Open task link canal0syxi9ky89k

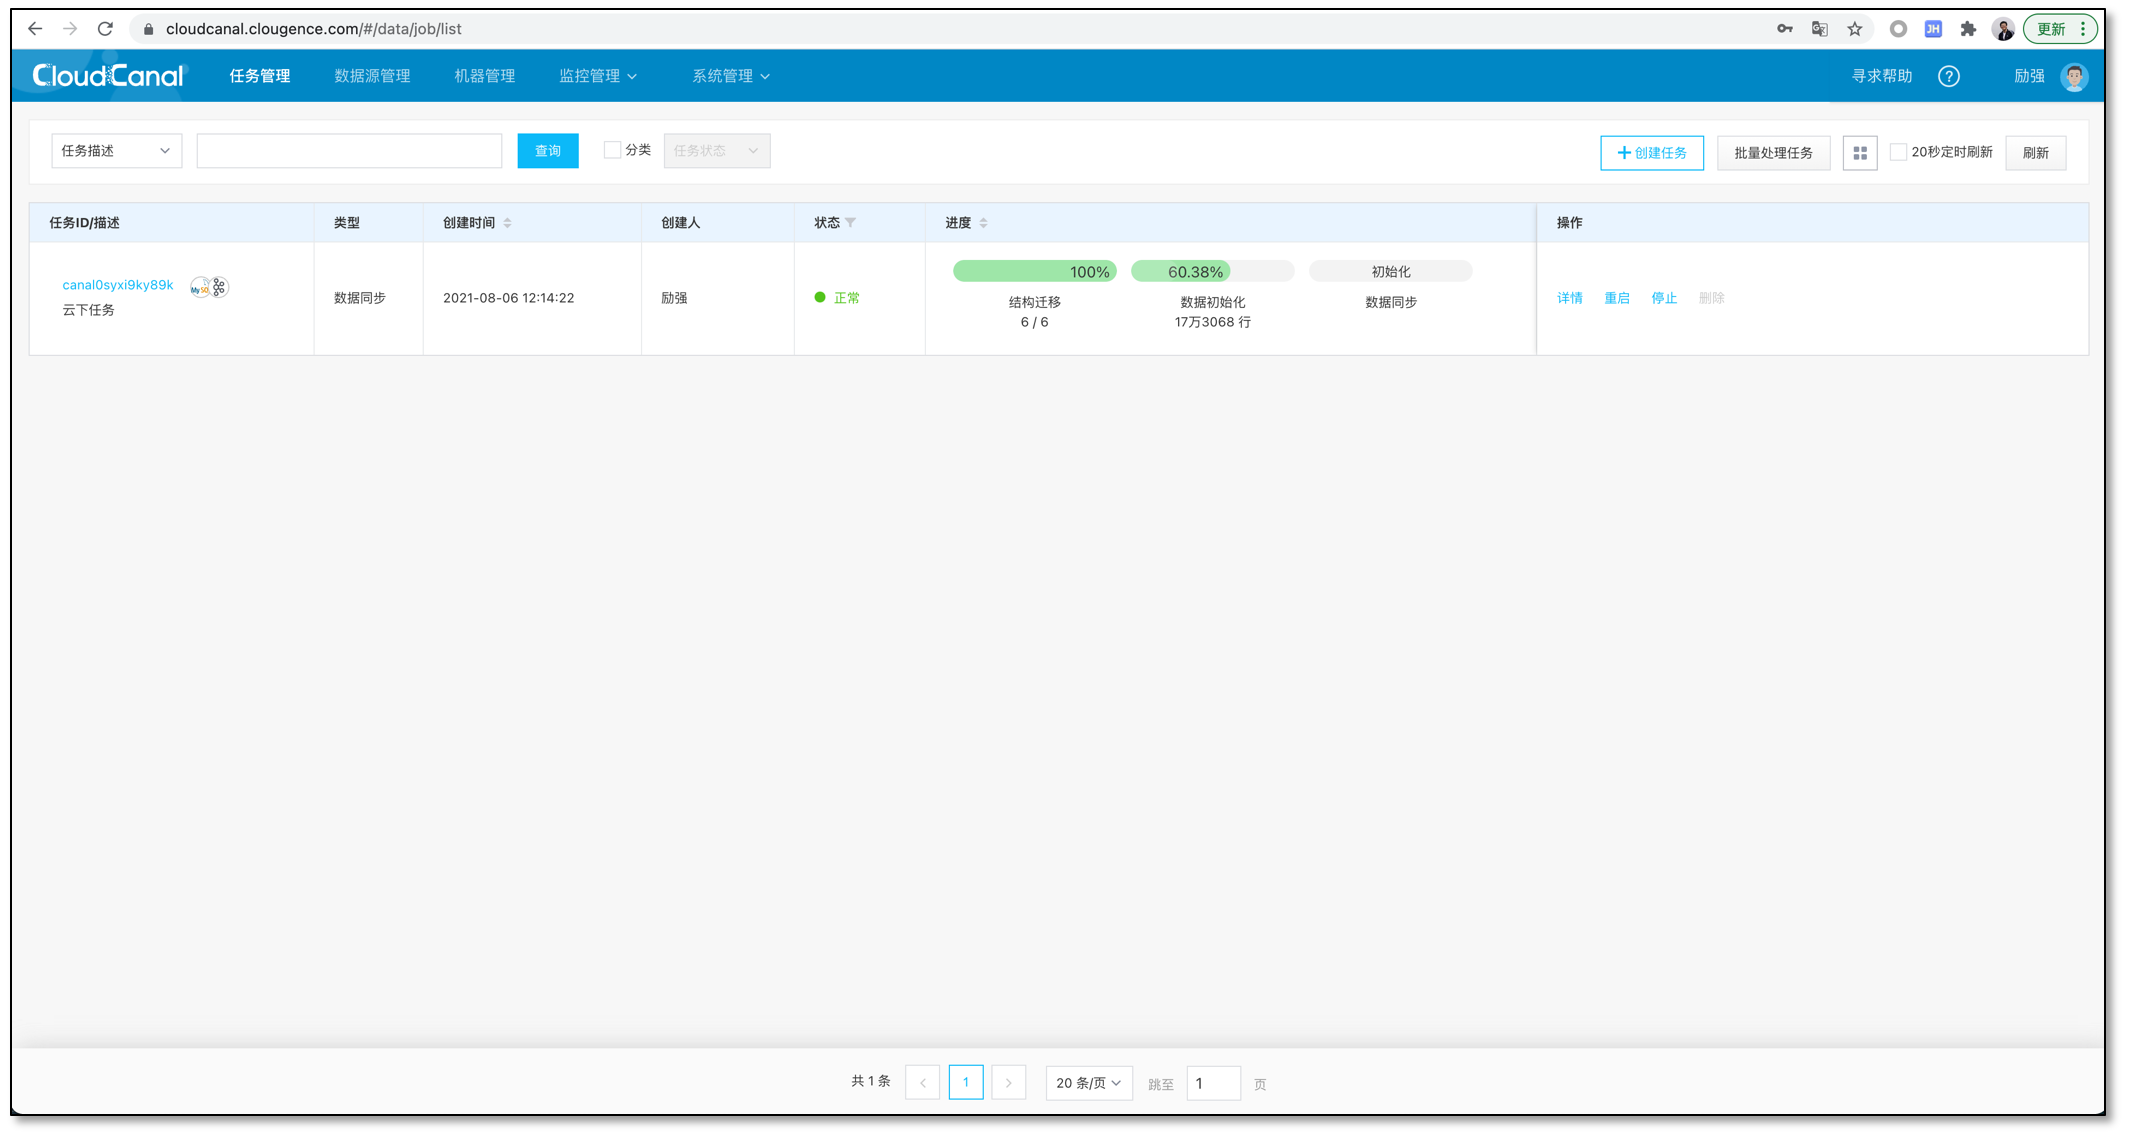(x=118, y=285)
